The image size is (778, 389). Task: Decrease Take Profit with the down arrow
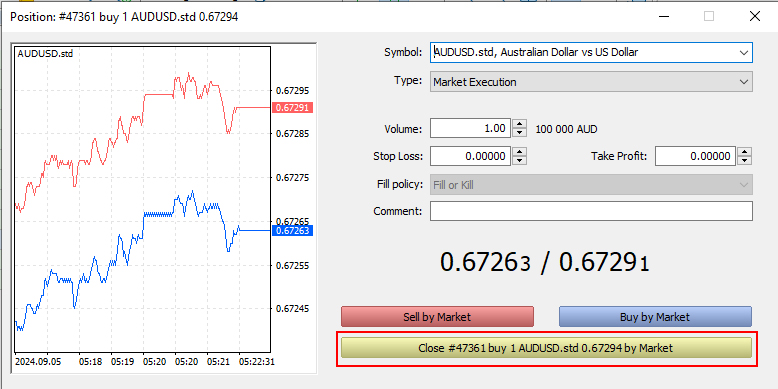(744, 160)
